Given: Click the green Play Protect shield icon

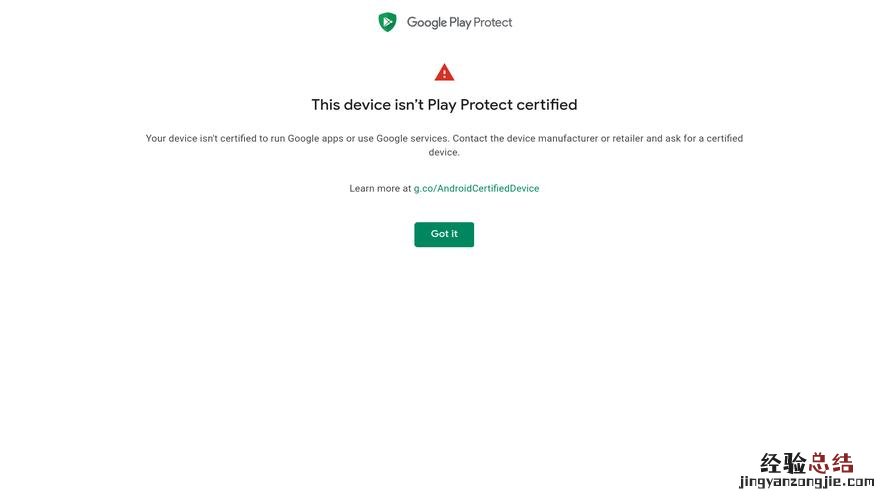Looking at the screenshot, I should click(x=387, y=22).
